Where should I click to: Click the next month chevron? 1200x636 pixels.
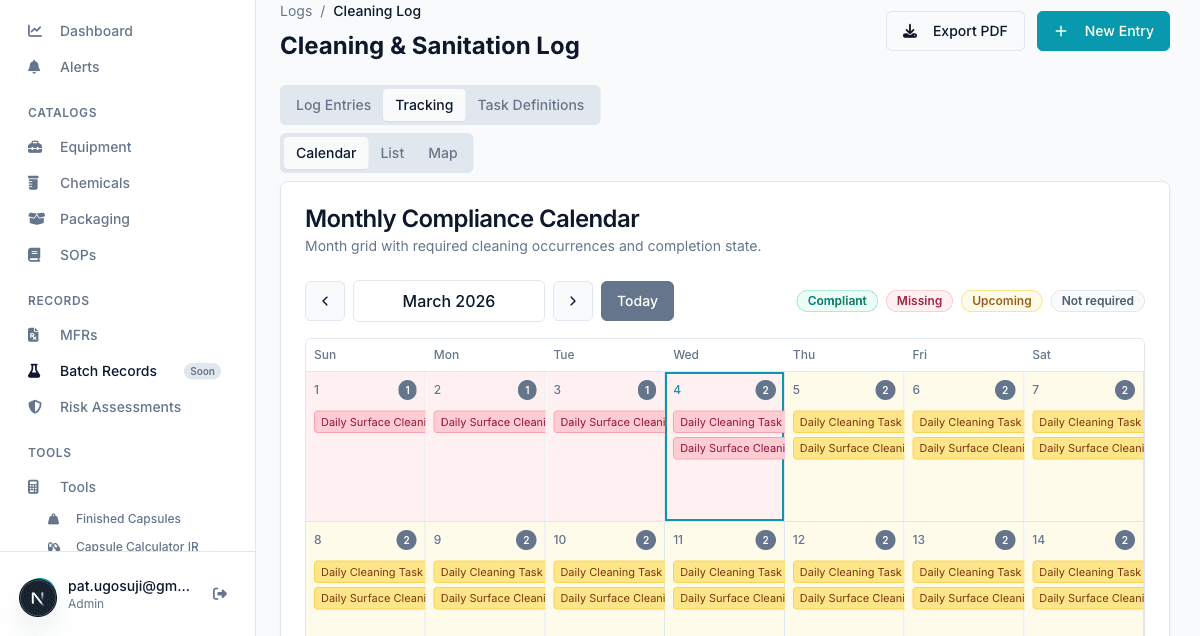pos(573,301)
